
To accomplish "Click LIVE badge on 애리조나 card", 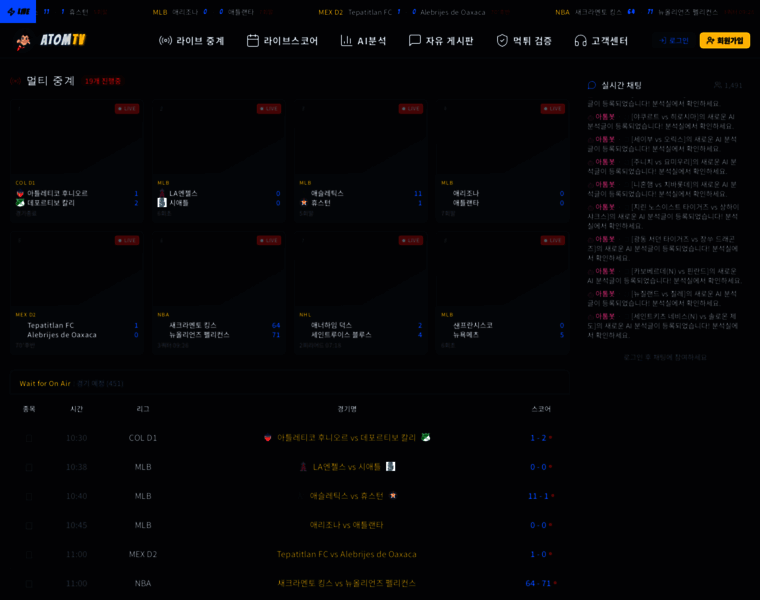I will click(553, 109).
